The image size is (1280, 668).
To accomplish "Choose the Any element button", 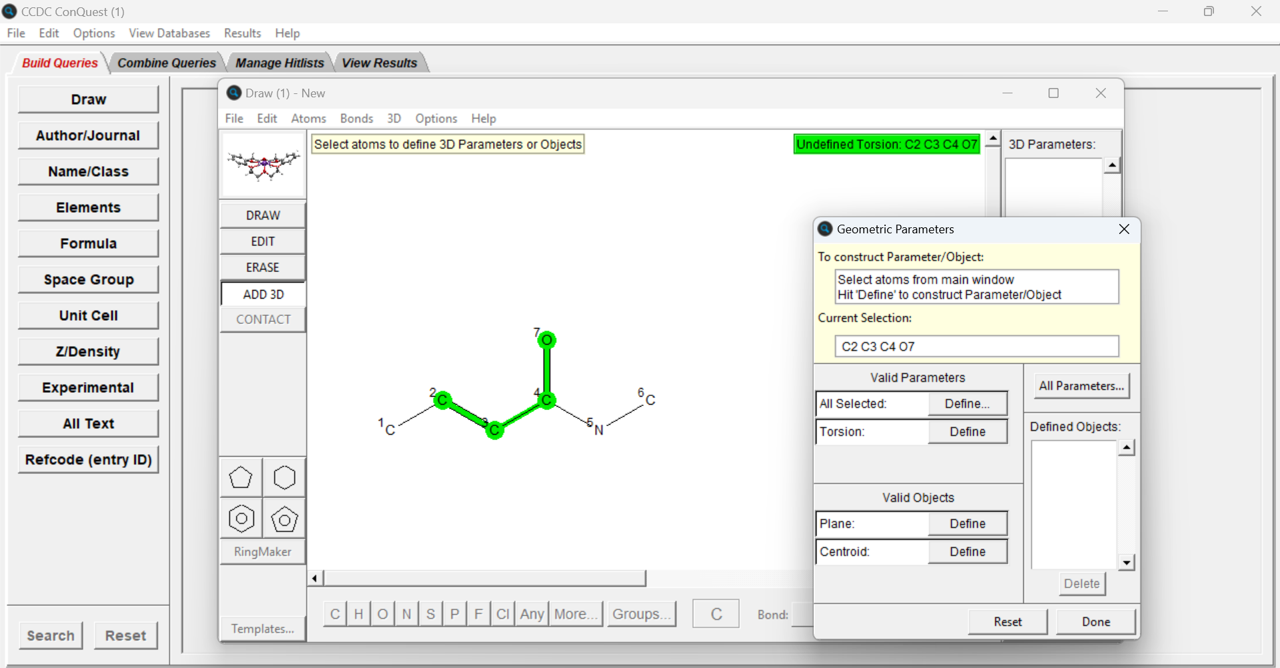I will [531, 613].
